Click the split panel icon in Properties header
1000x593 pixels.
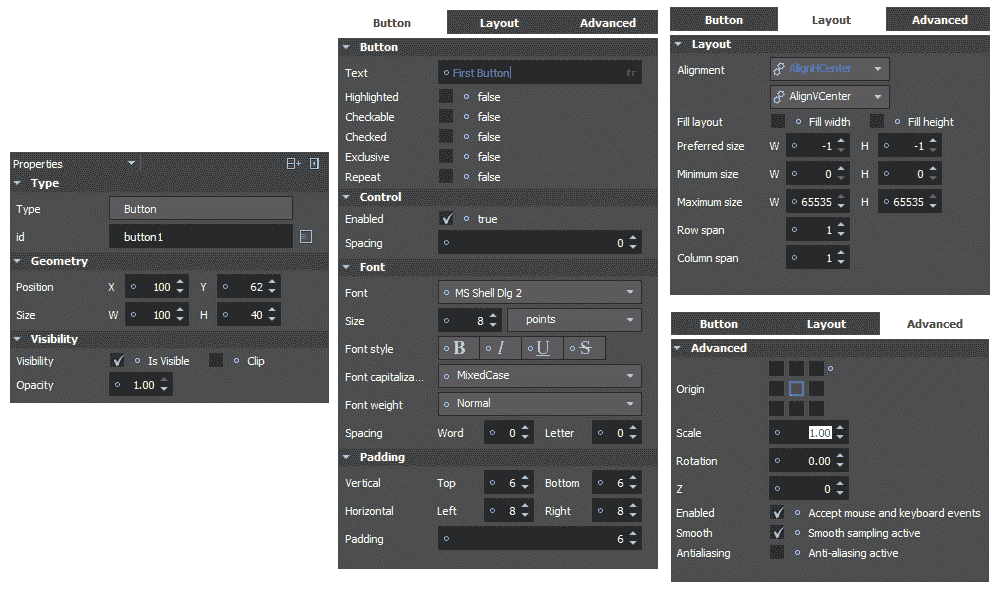coord(293,163)
